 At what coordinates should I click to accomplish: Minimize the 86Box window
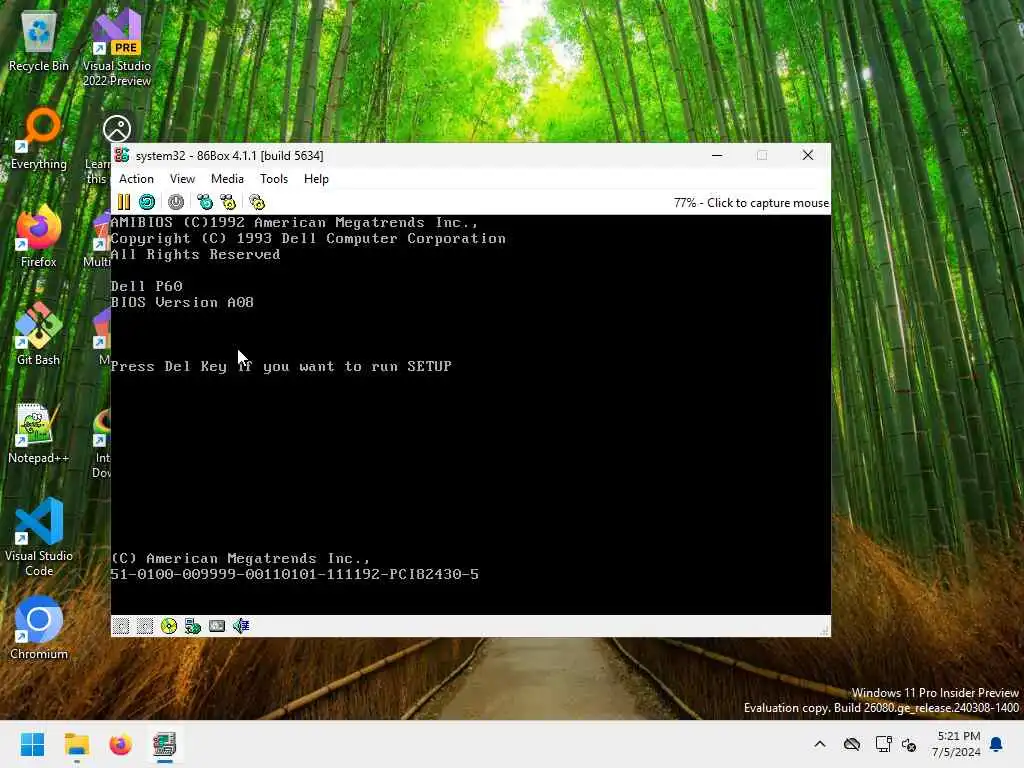[717, 155]
